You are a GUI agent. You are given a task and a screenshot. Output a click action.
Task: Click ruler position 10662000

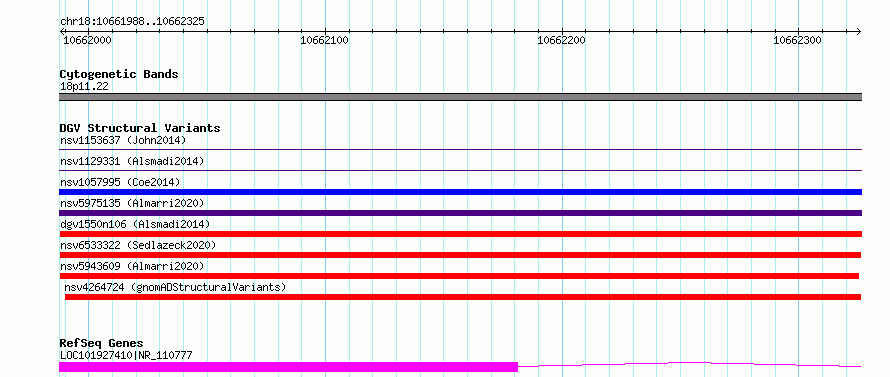pos(87,40)
